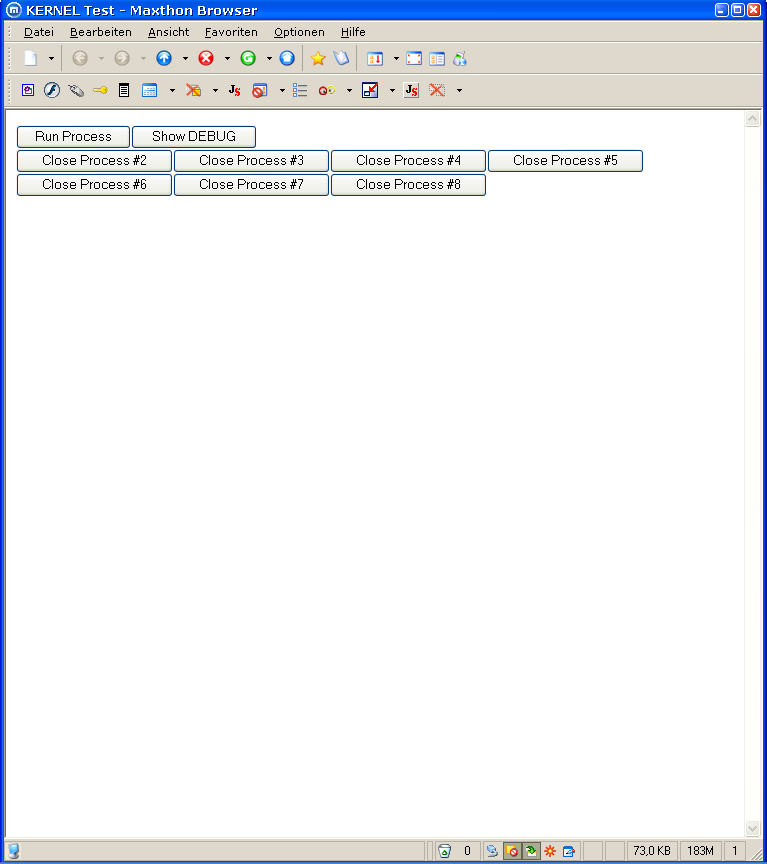Expand the dropdown beside the blue Up arrow
The height and width of the screenshot is (864, 767).
pos(185,58)
